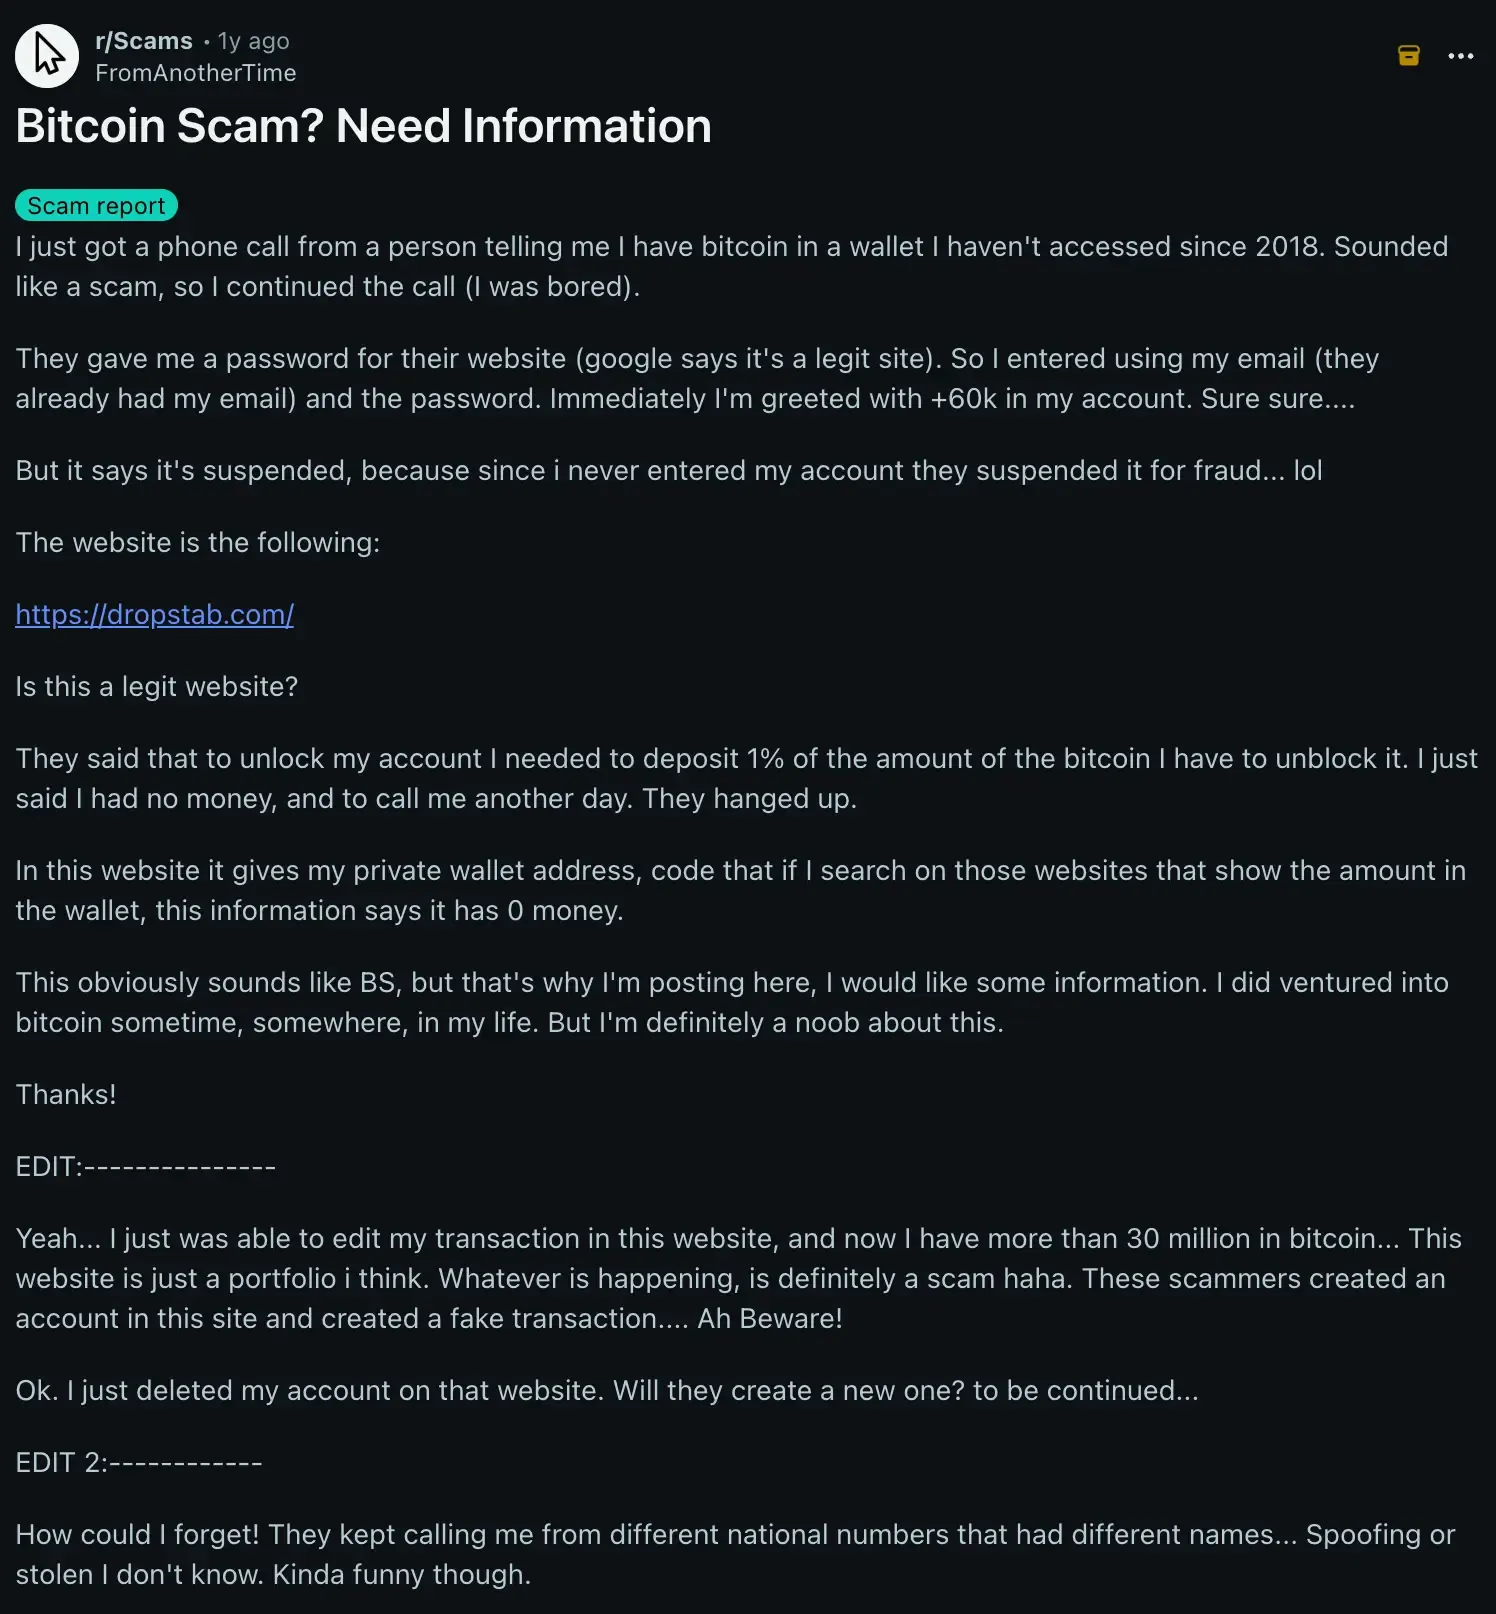Click the overflow options icon for the post
Viewport: 1496px width, 1614px height.
tap(1460, 56)
